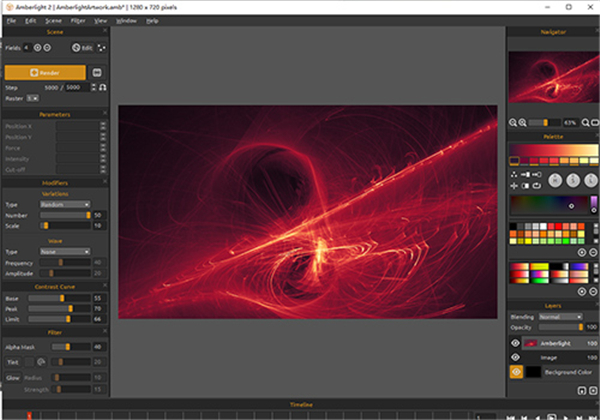Open the Filter menu

click(77, 20)
